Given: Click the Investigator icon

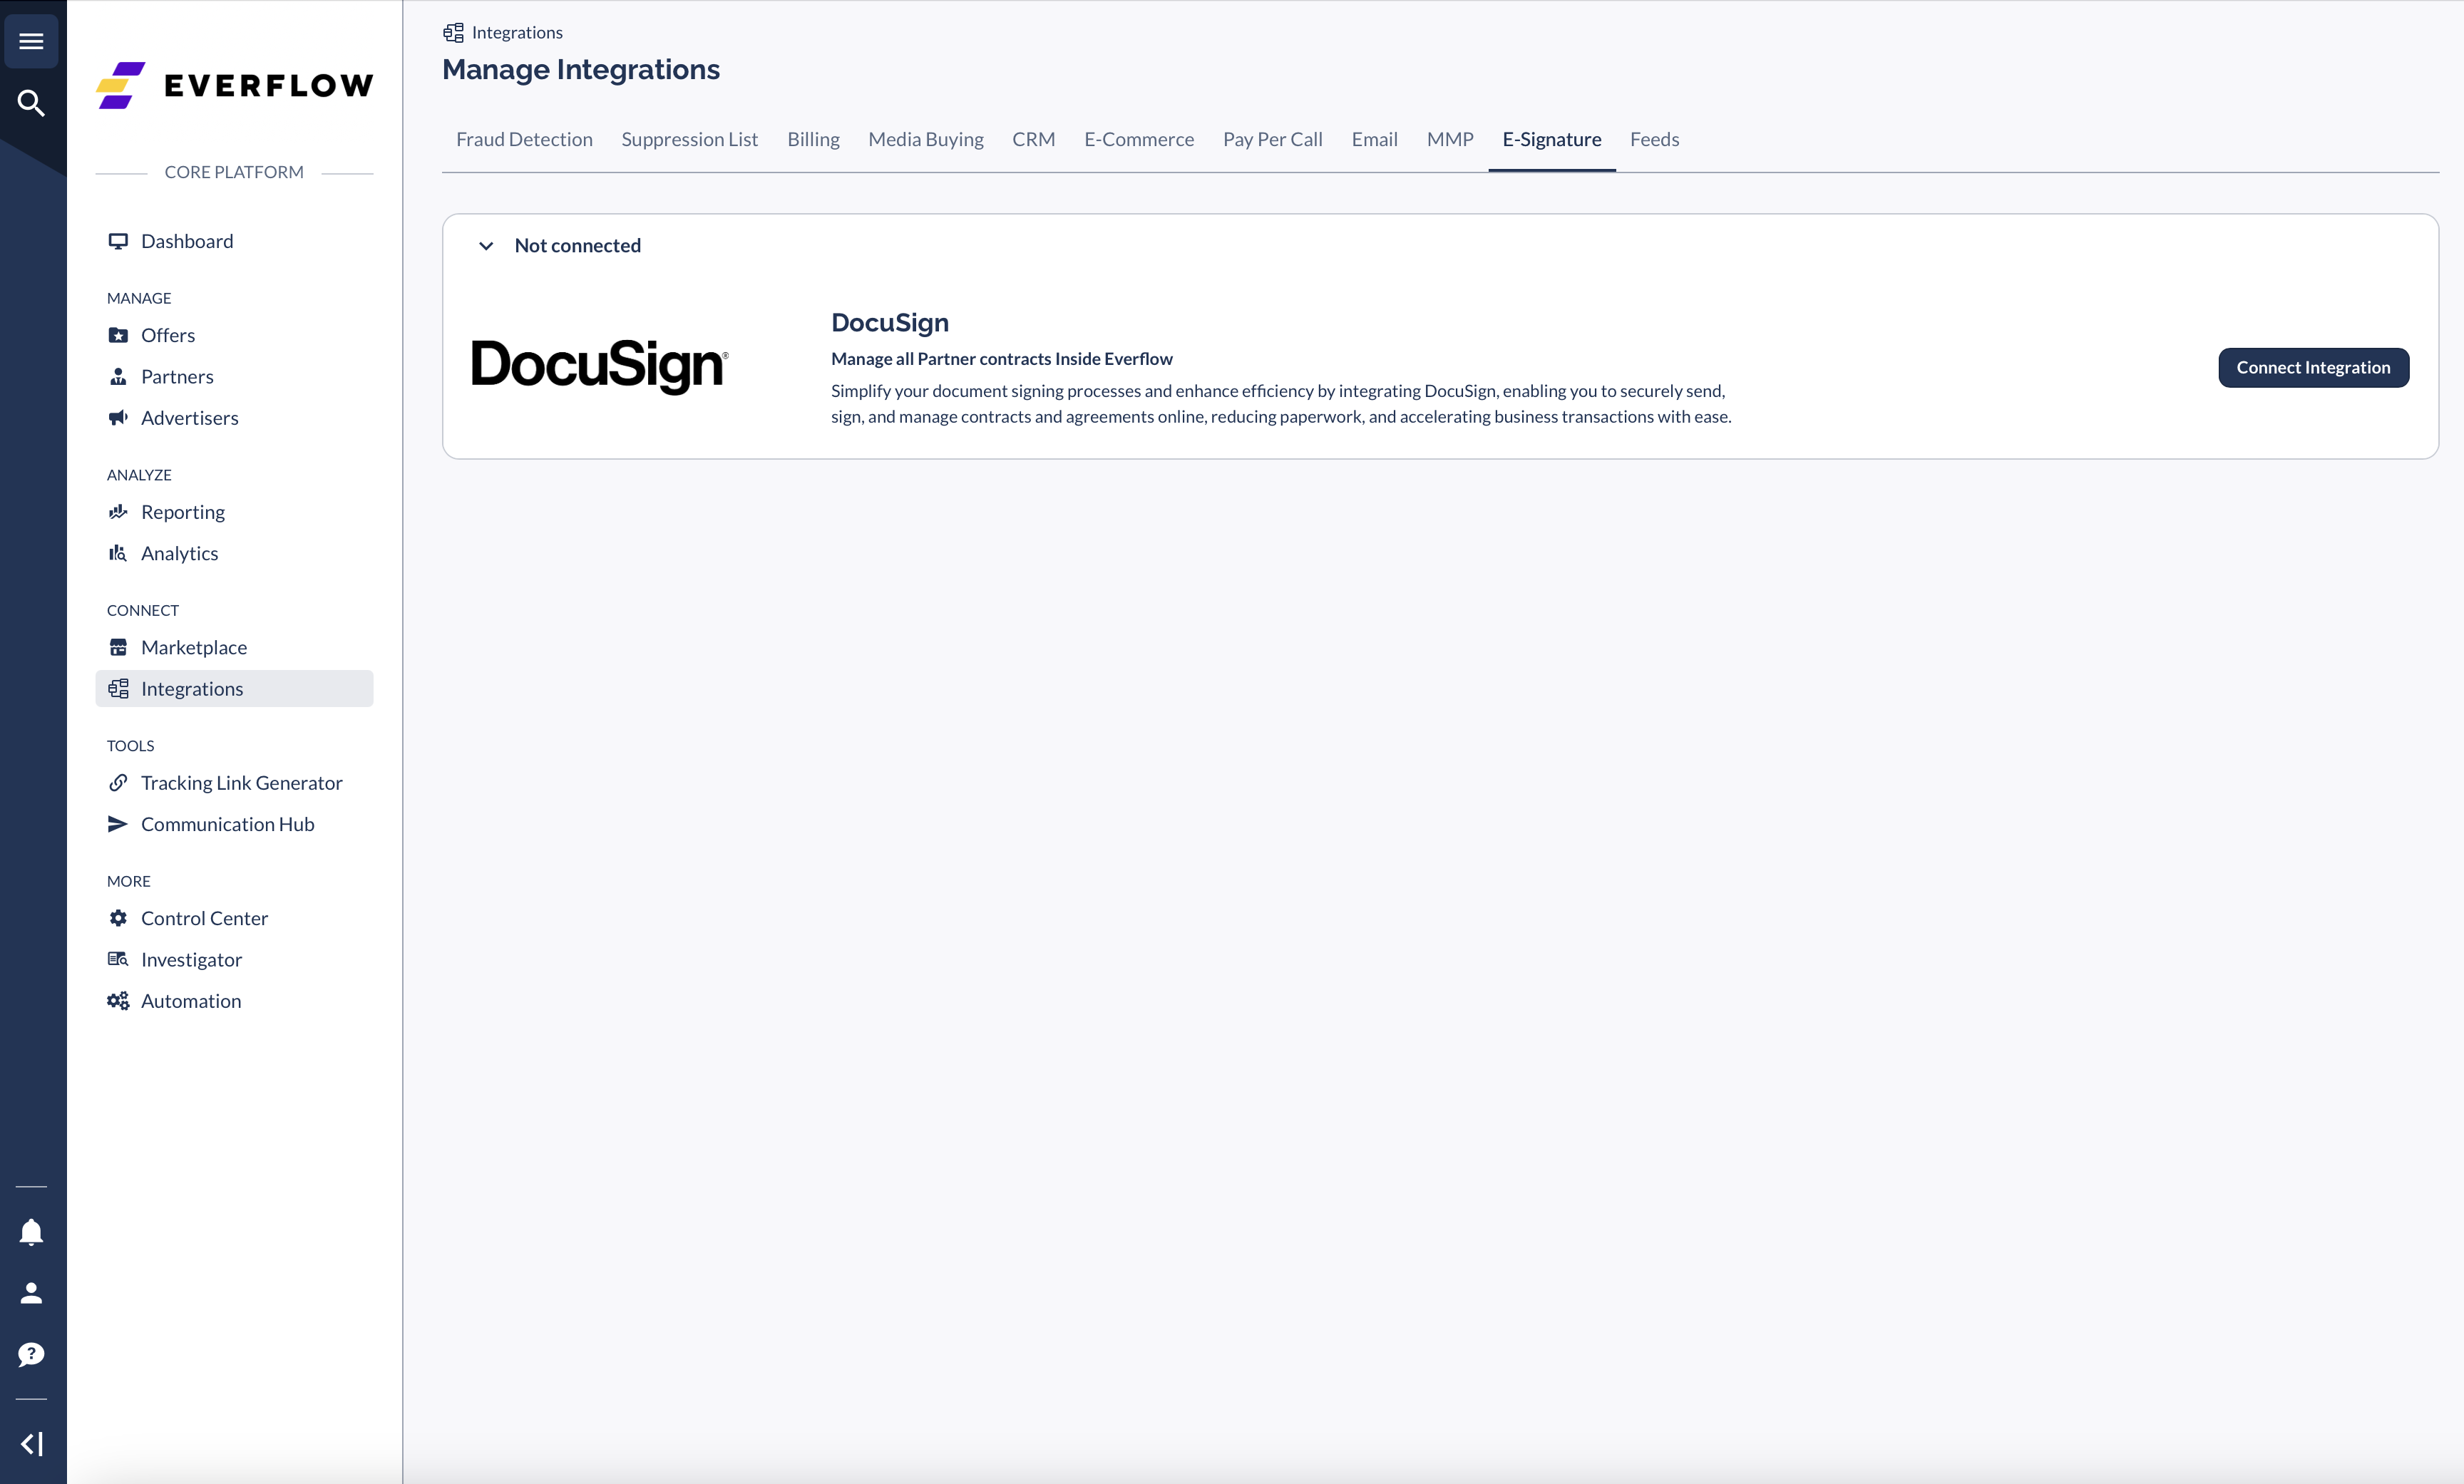Looking at the screenshot, I should 118,959.
